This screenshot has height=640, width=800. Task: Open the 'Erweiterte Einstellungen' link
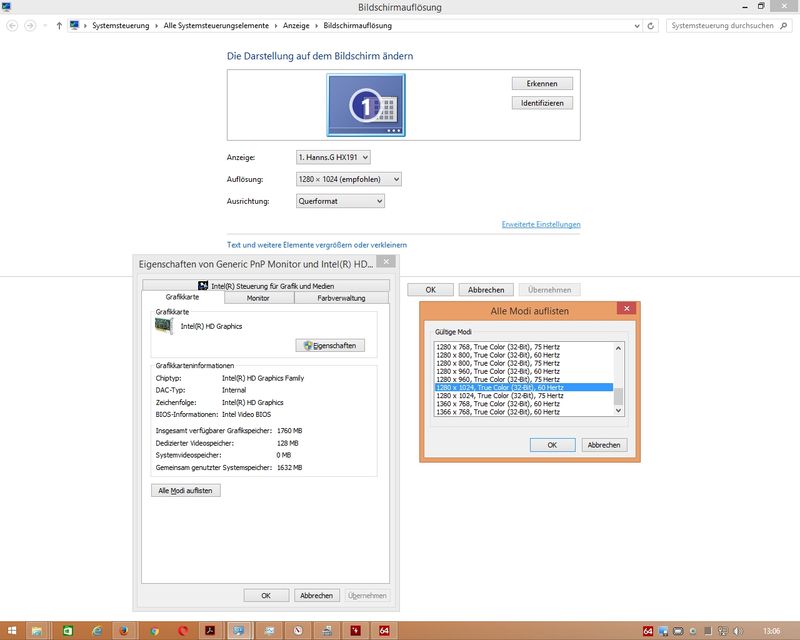click(541, 225)
